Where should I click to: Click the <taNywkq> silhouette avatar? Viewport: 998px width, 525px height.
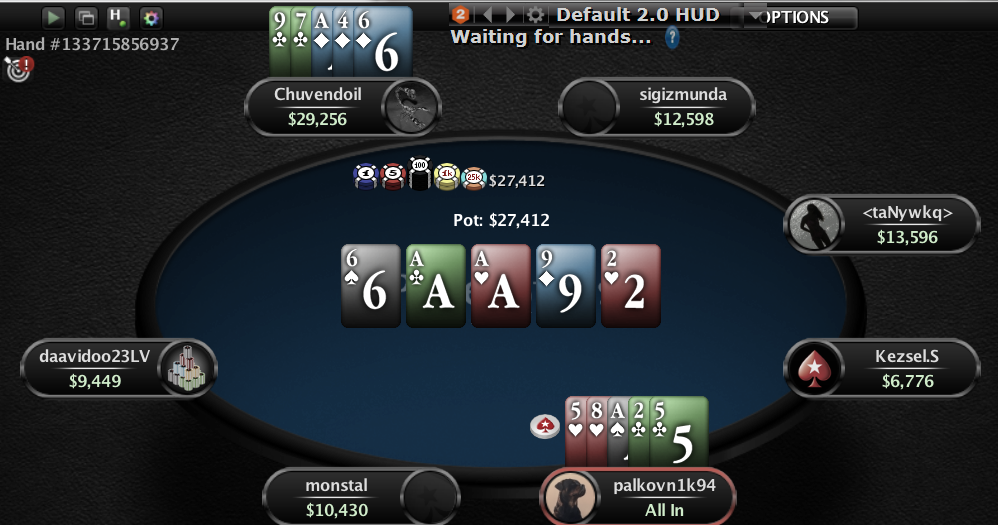[814, 224]
